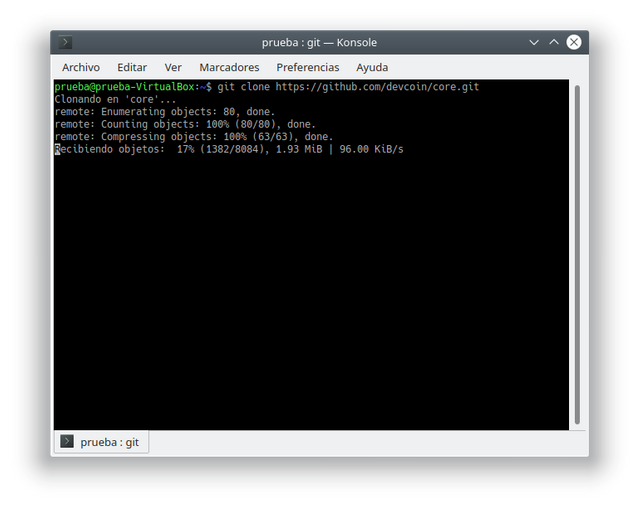Open the Ayuda menu
Image resolution: width=640 pixels, height=508 pixels.
tap(372, 67)
